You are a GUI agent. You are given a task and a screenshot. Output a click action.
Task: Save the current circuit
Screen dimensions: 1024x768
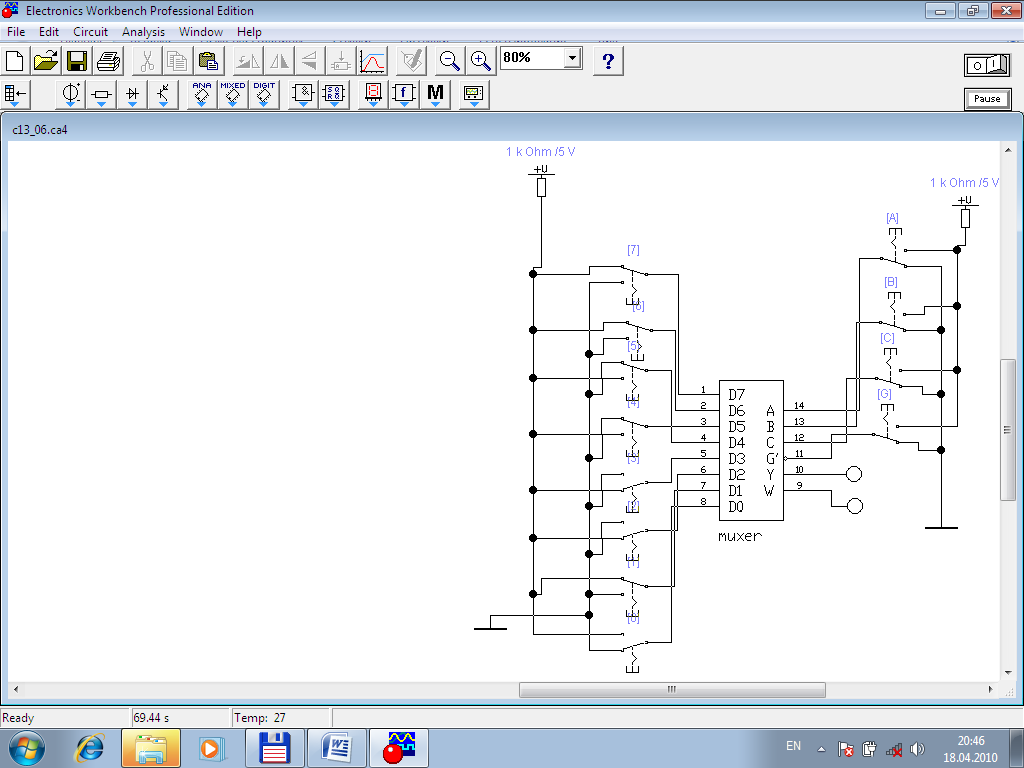click(76, 61)
